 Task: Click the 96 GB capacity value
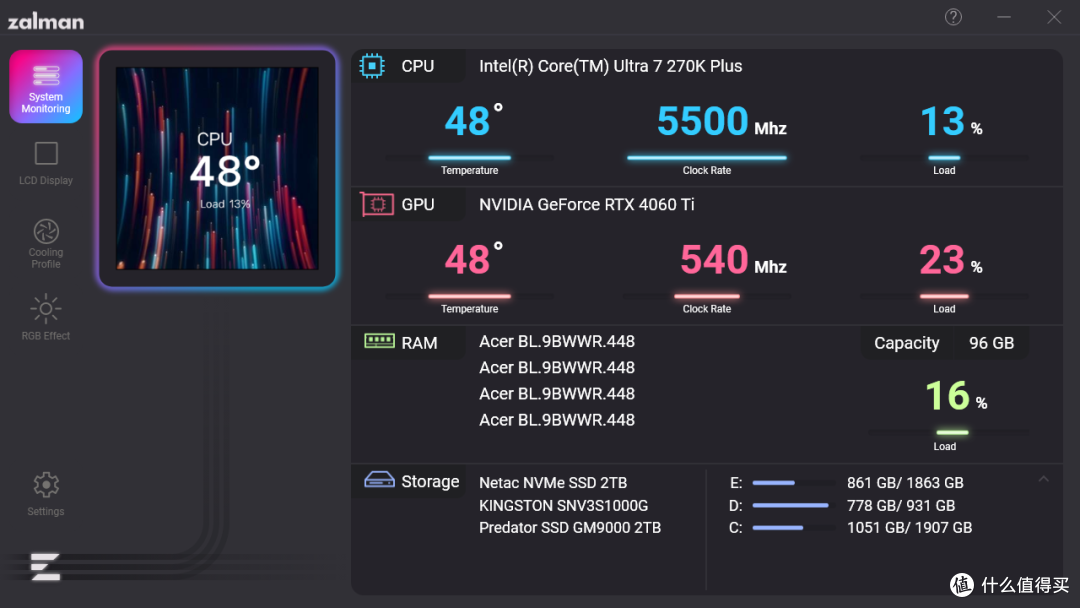991,343
